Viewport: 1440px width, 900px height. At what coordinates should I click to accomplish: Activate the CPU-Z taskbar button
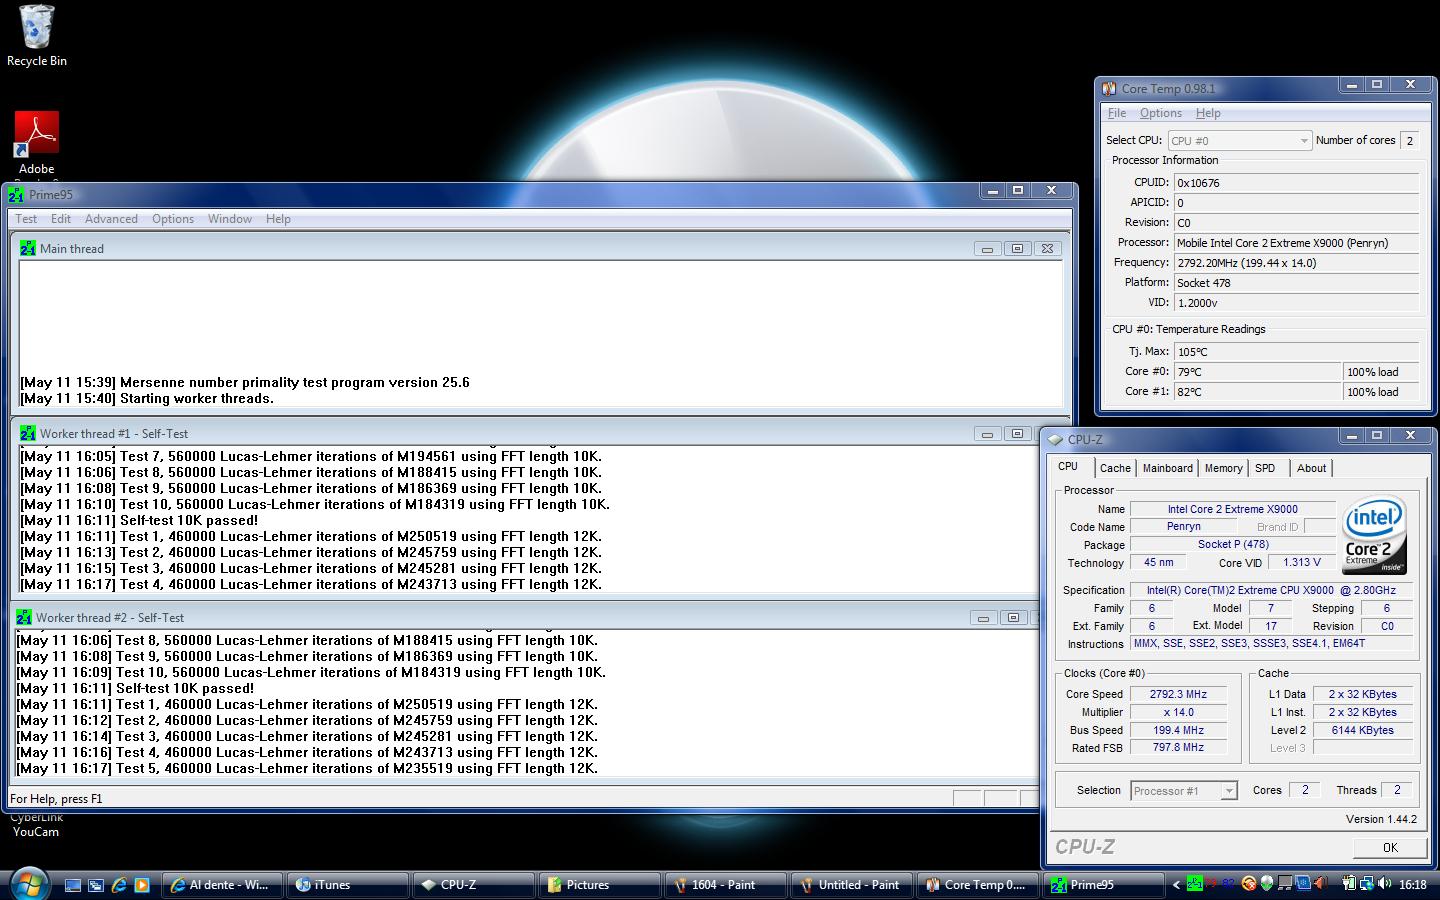(x=474, y=885)
